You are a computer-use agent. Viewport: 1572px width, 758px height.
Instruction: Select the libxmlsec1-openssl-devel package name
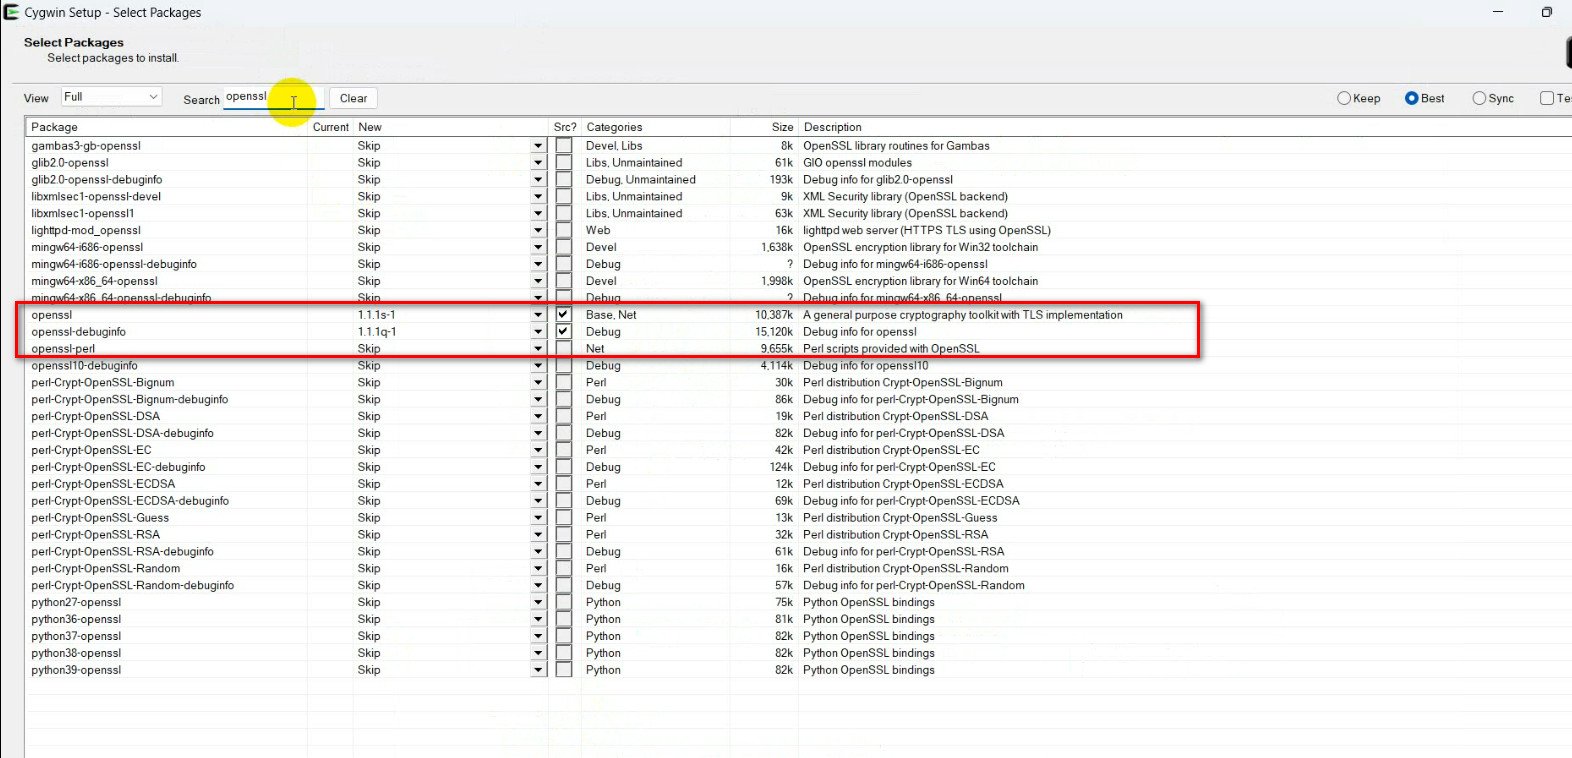click(96, 196)
